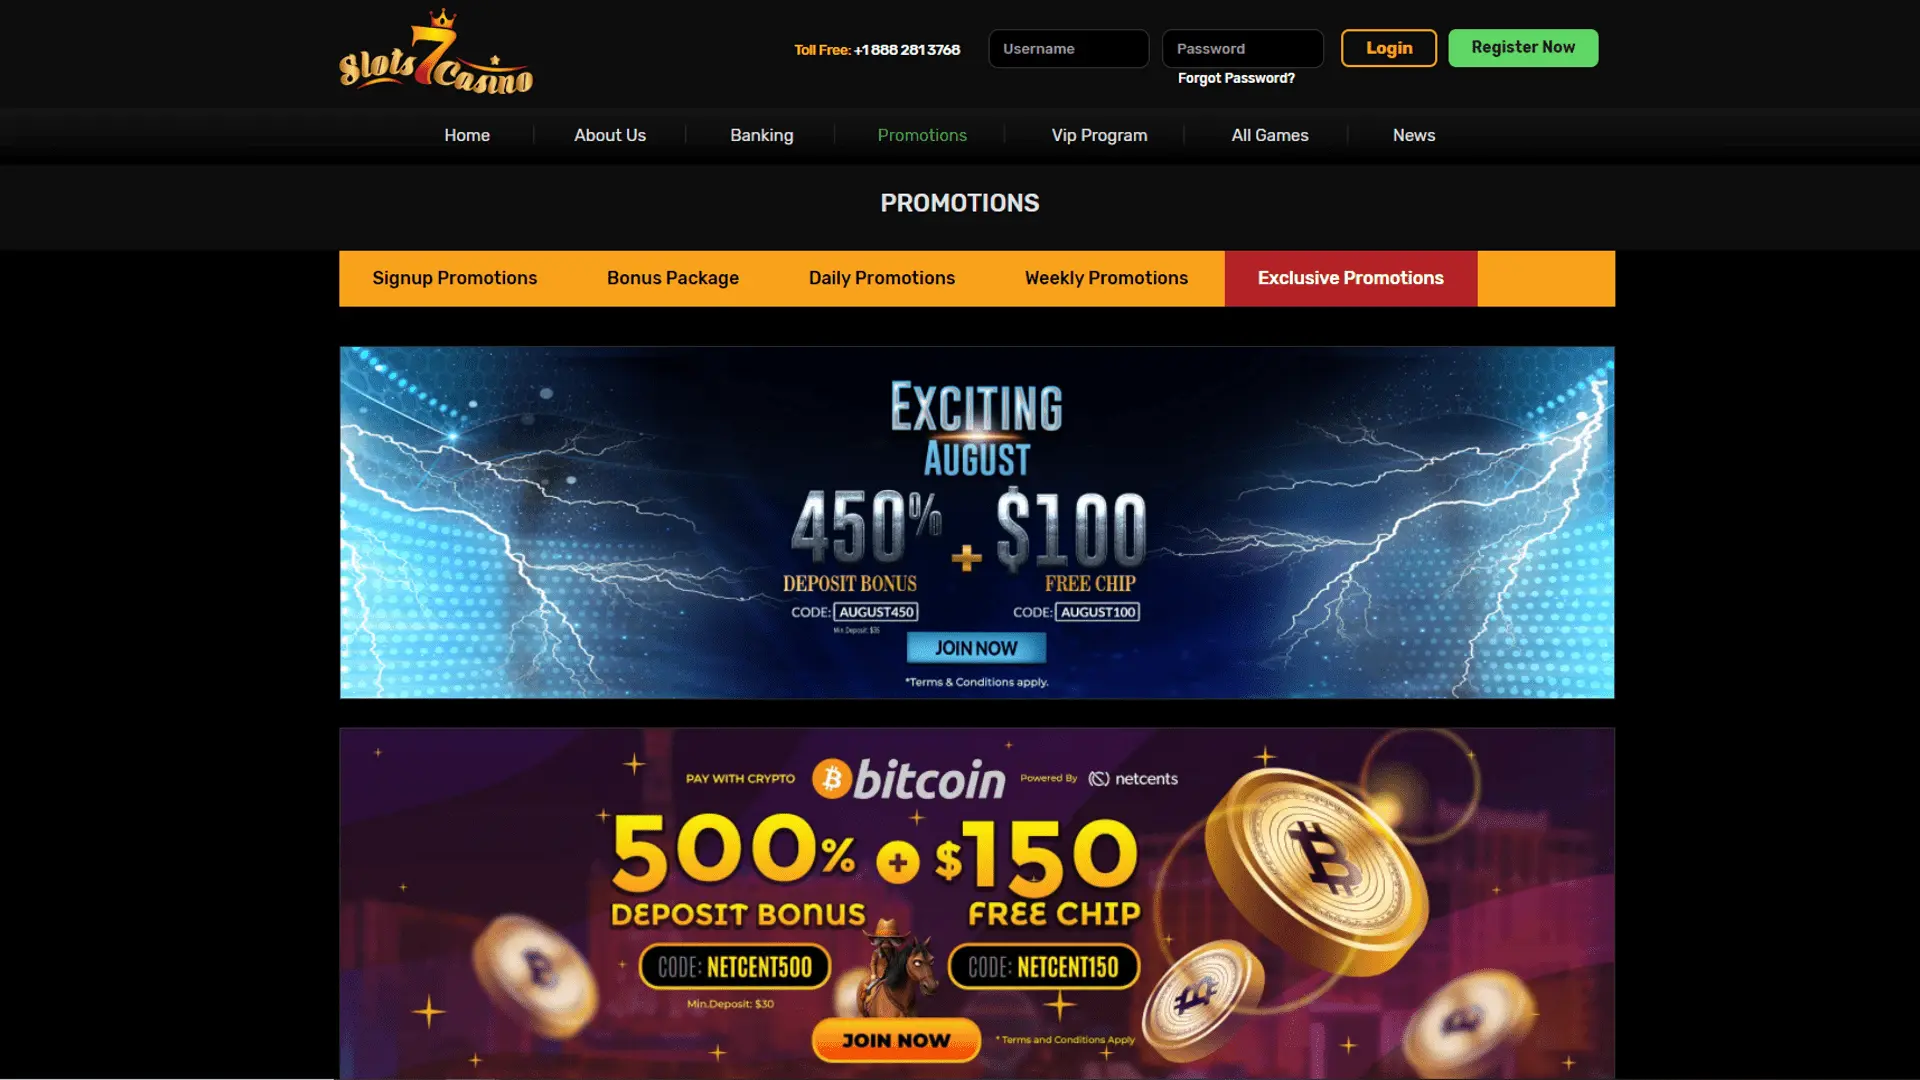Go to the Home menu item
1920x1080 pixels.
[467, 135]
